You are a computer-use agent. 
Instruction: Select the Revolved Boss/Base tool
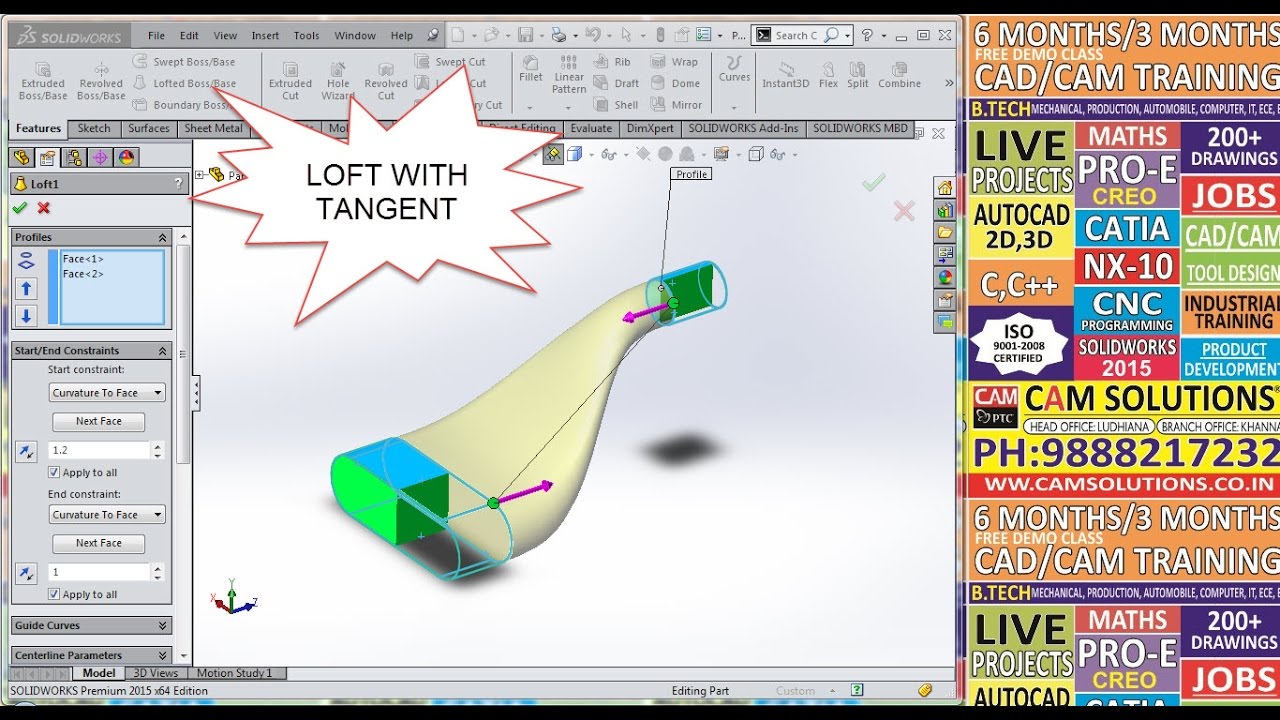pos(101,80)
